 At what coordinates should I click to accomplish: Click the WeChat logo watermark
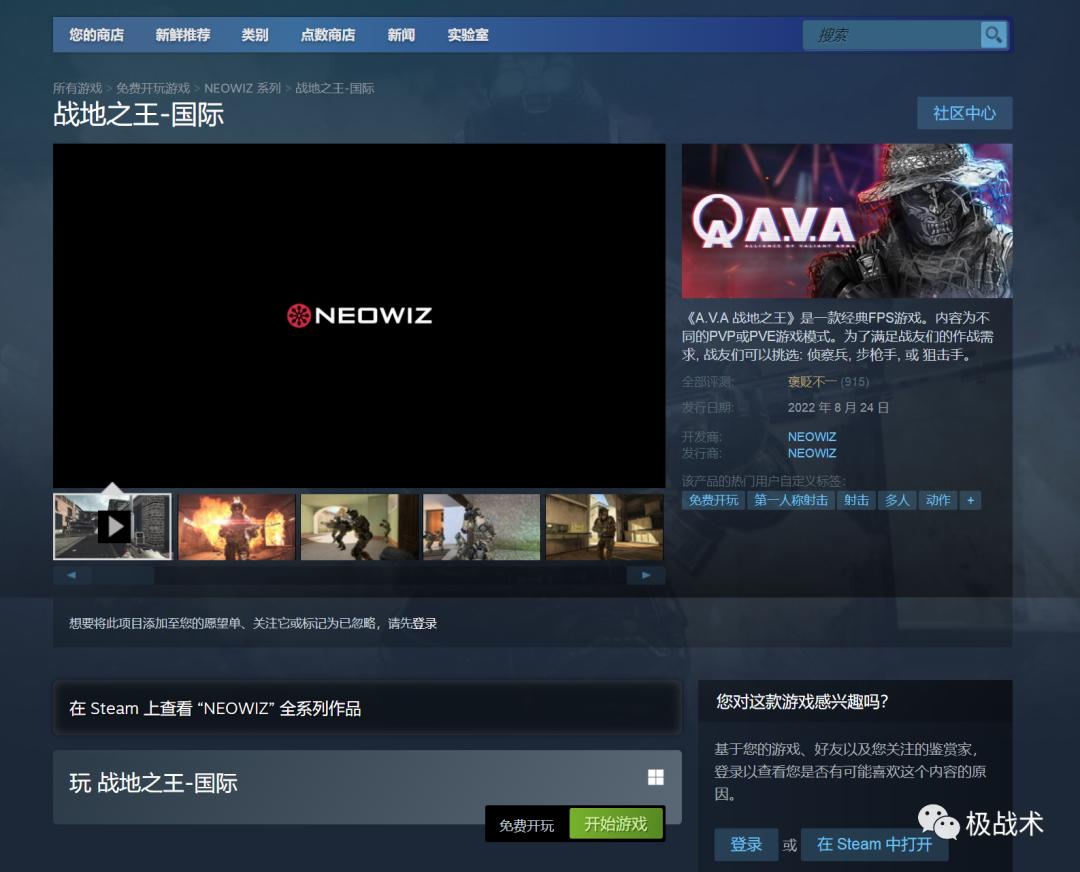[938, 822]
